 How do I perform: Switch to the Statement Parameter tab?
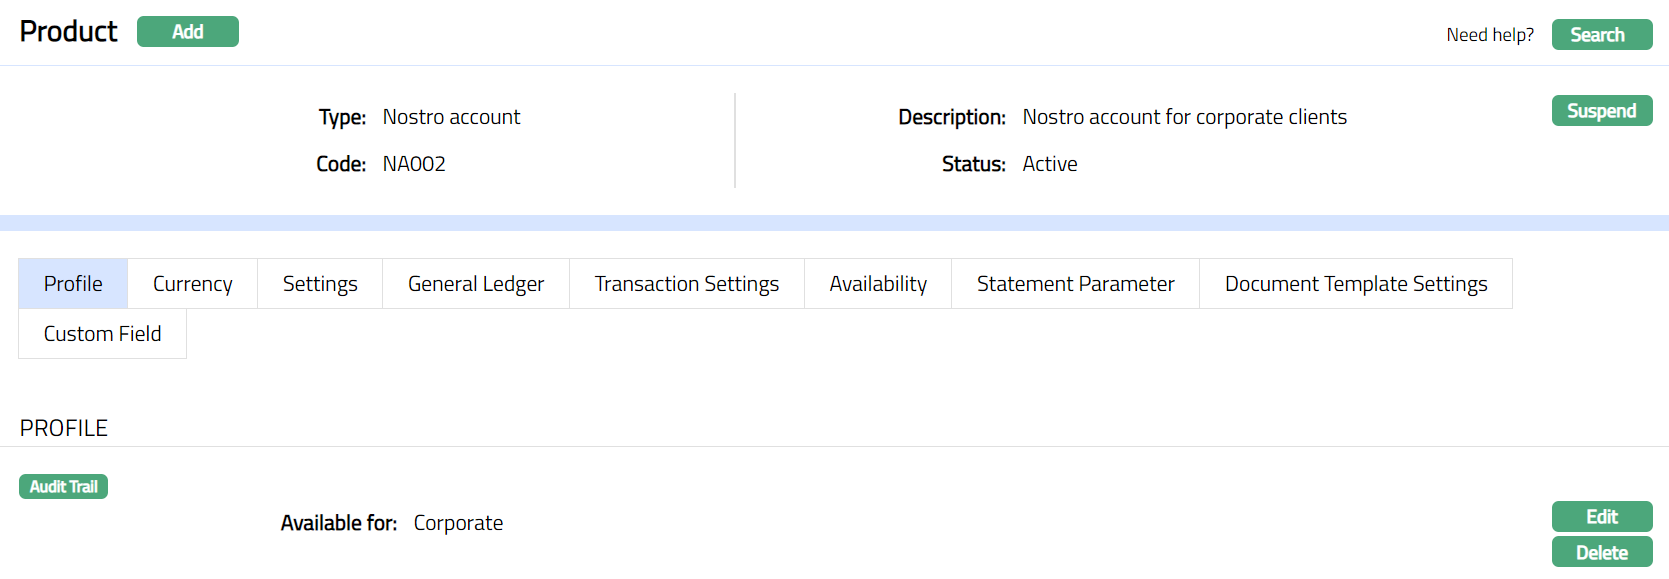1075,284
